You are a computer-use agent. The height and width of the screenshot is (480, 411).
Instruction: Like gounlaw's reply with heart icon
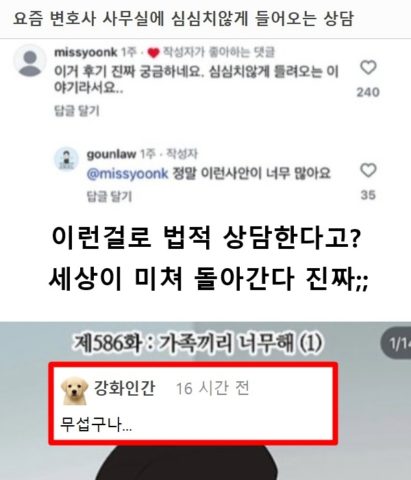(x=368, y=170)
